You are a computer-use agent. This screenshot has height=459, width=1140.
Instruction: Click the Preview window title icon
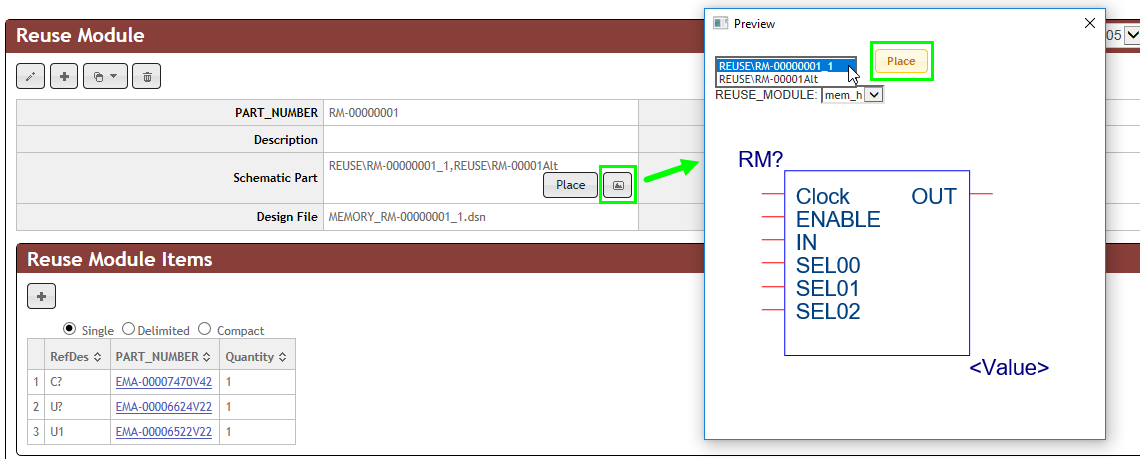click(x=720, y=23)
